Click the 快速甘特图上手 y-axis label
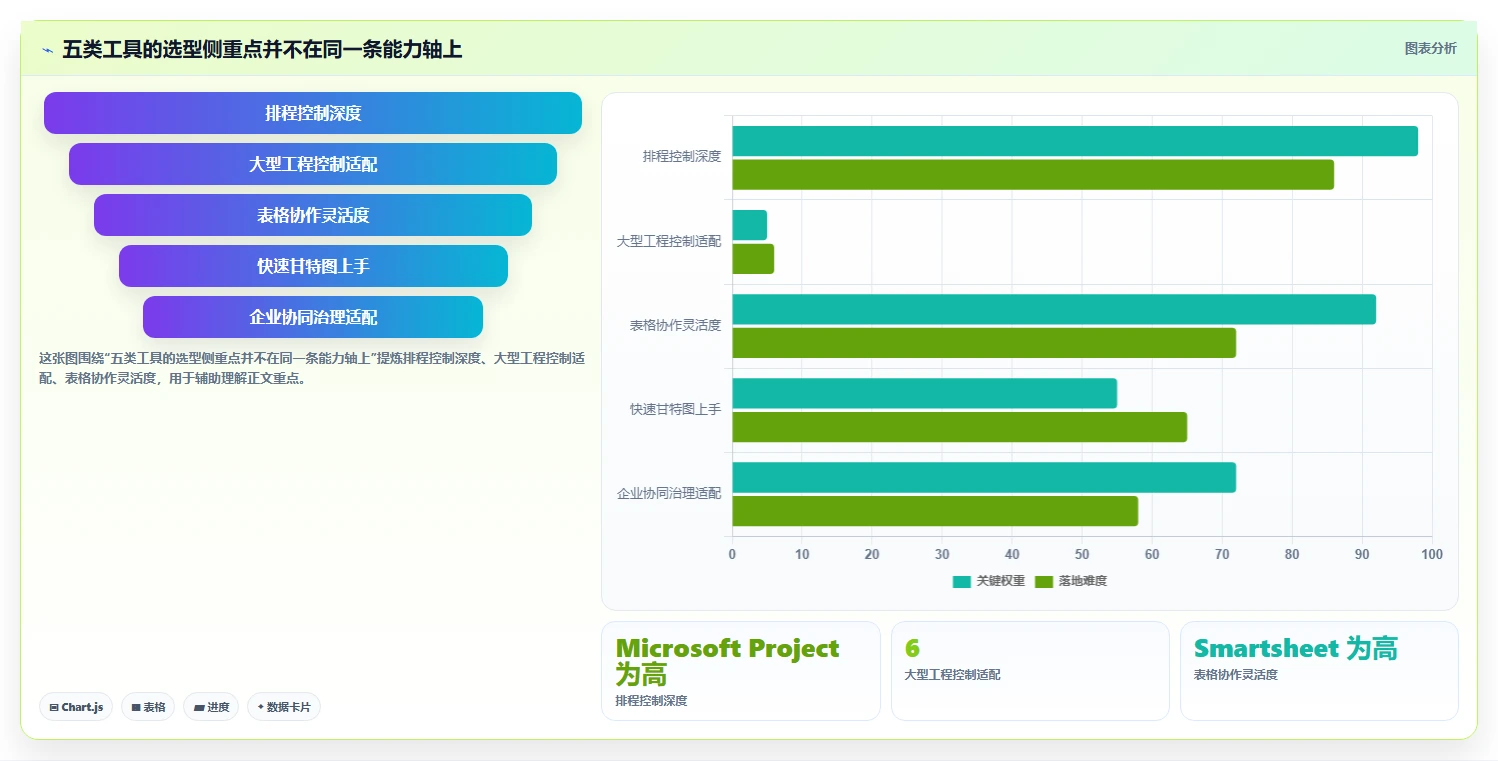The width and height of the screenshot is (1498, 761). point(675,409)
